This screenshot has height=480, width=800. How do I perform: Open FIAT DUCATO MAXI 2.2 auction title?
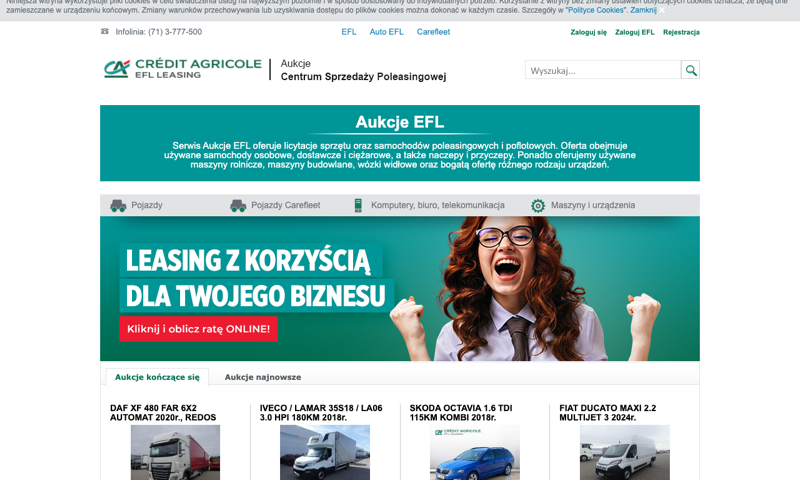608,413
